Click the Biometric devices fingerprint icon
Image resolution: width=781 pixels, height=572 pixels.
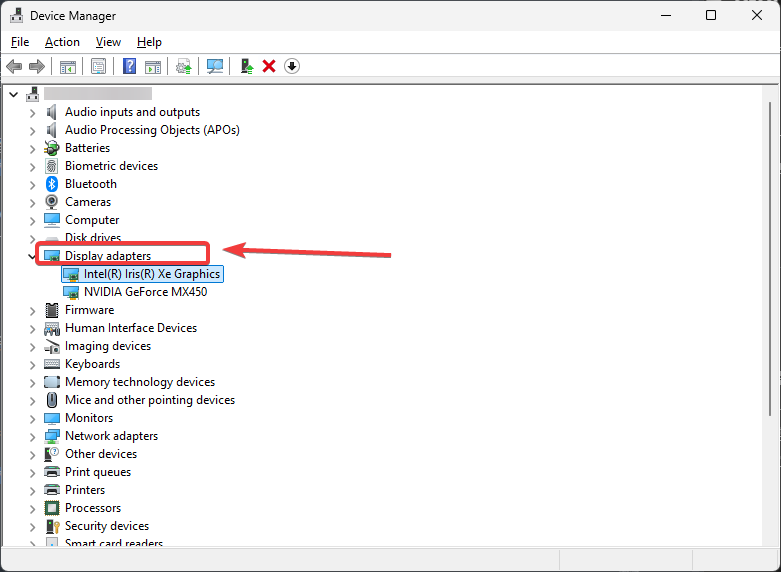(x=52, y=166)
